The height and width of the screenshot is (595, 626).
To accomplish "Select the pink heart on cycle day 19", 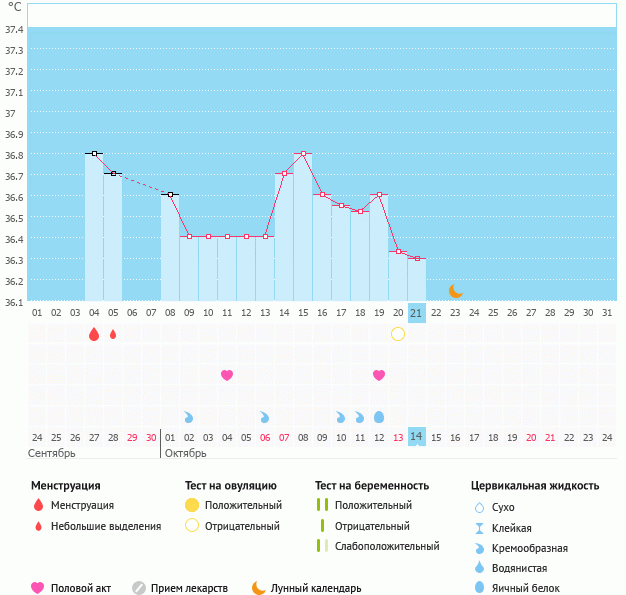I will (379, 375).
